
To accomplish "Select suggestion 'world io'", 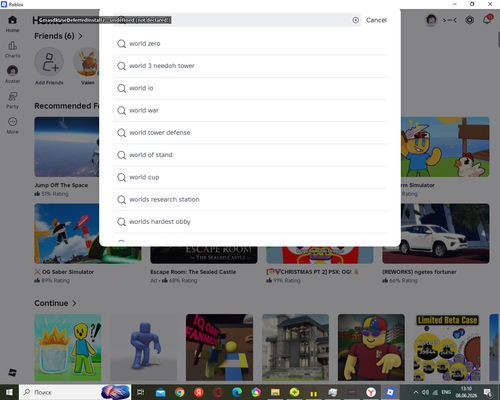I will point(250,88).
